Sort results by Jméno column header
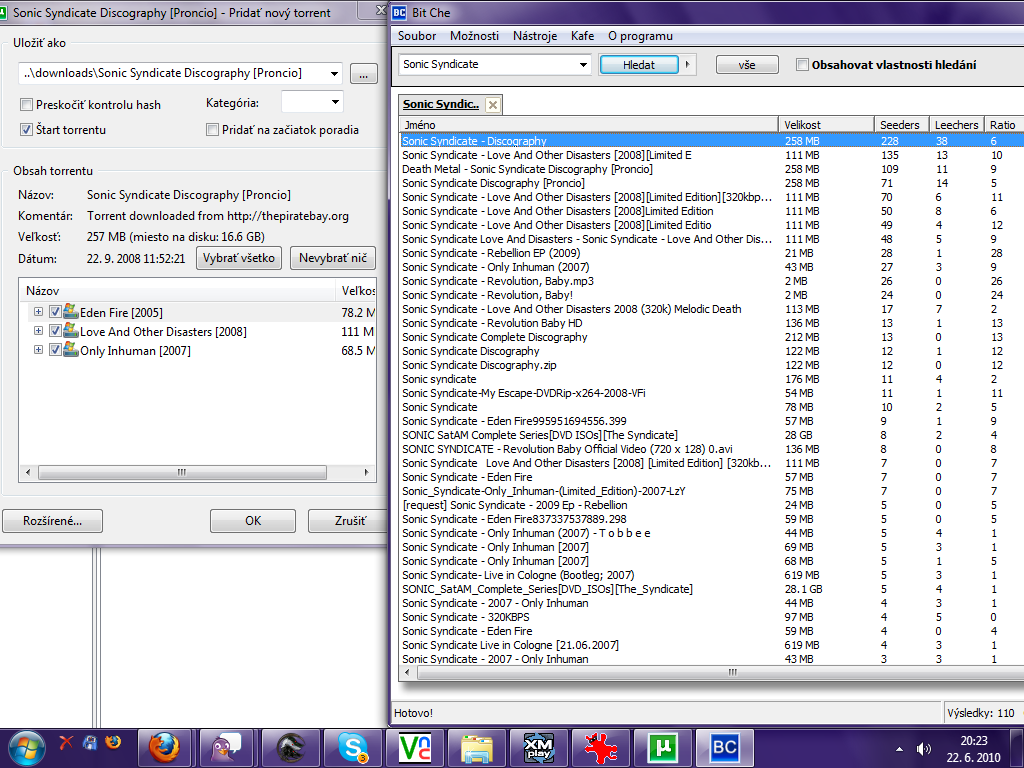 coord(588,125)
